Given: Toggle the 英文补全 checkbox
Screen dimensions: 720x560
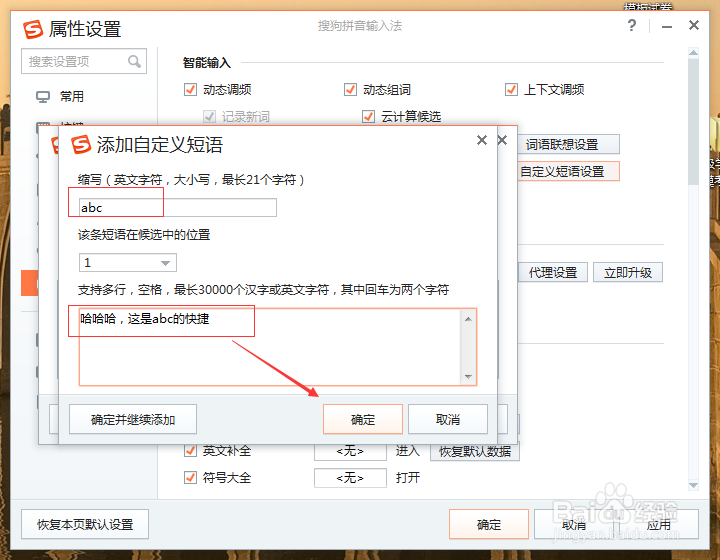Looking at the screenshot, I should 190,451.
